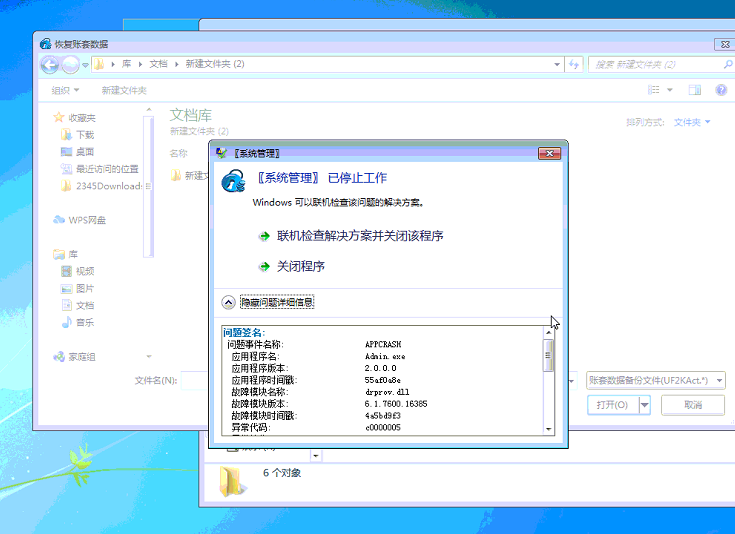The width and height of the screenshot is (735, 534).
Task: Click the 隐藏问题详细信息 label
Action: 277,302
